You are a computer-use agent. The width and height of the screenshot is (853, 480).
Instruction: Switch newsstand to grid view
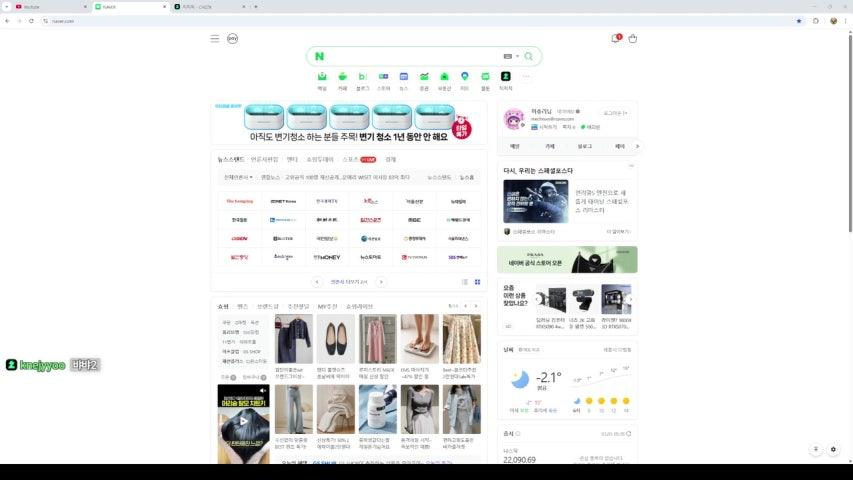[x=478, y=282]
